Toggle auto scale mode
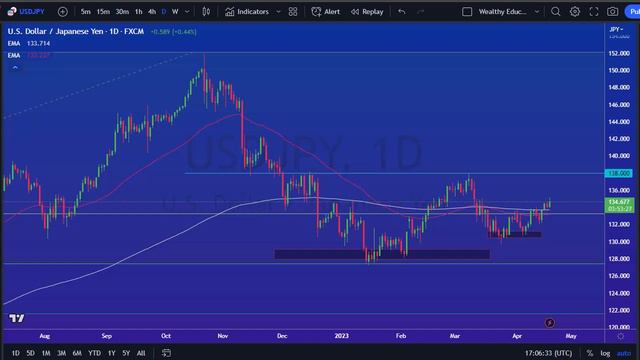Screen dimensions: 640x360 [624, 353]
